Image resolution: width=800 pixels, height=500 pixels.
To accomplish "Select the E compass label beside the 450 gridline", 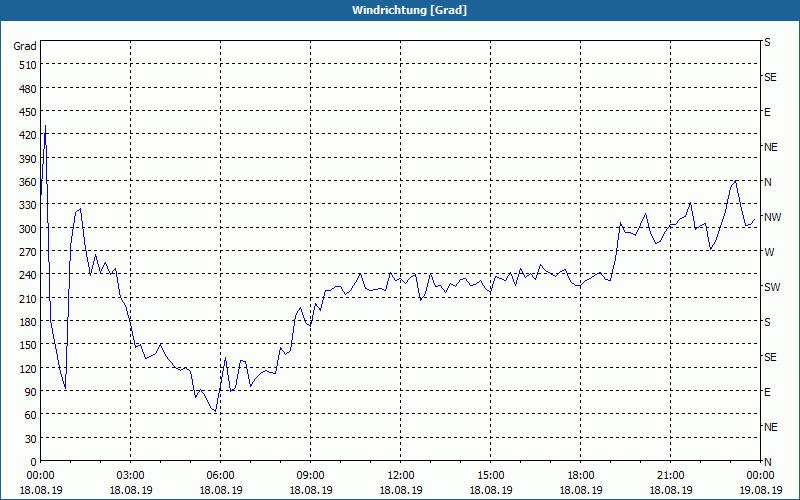I will pyautogui.click(x=767, y=112).
